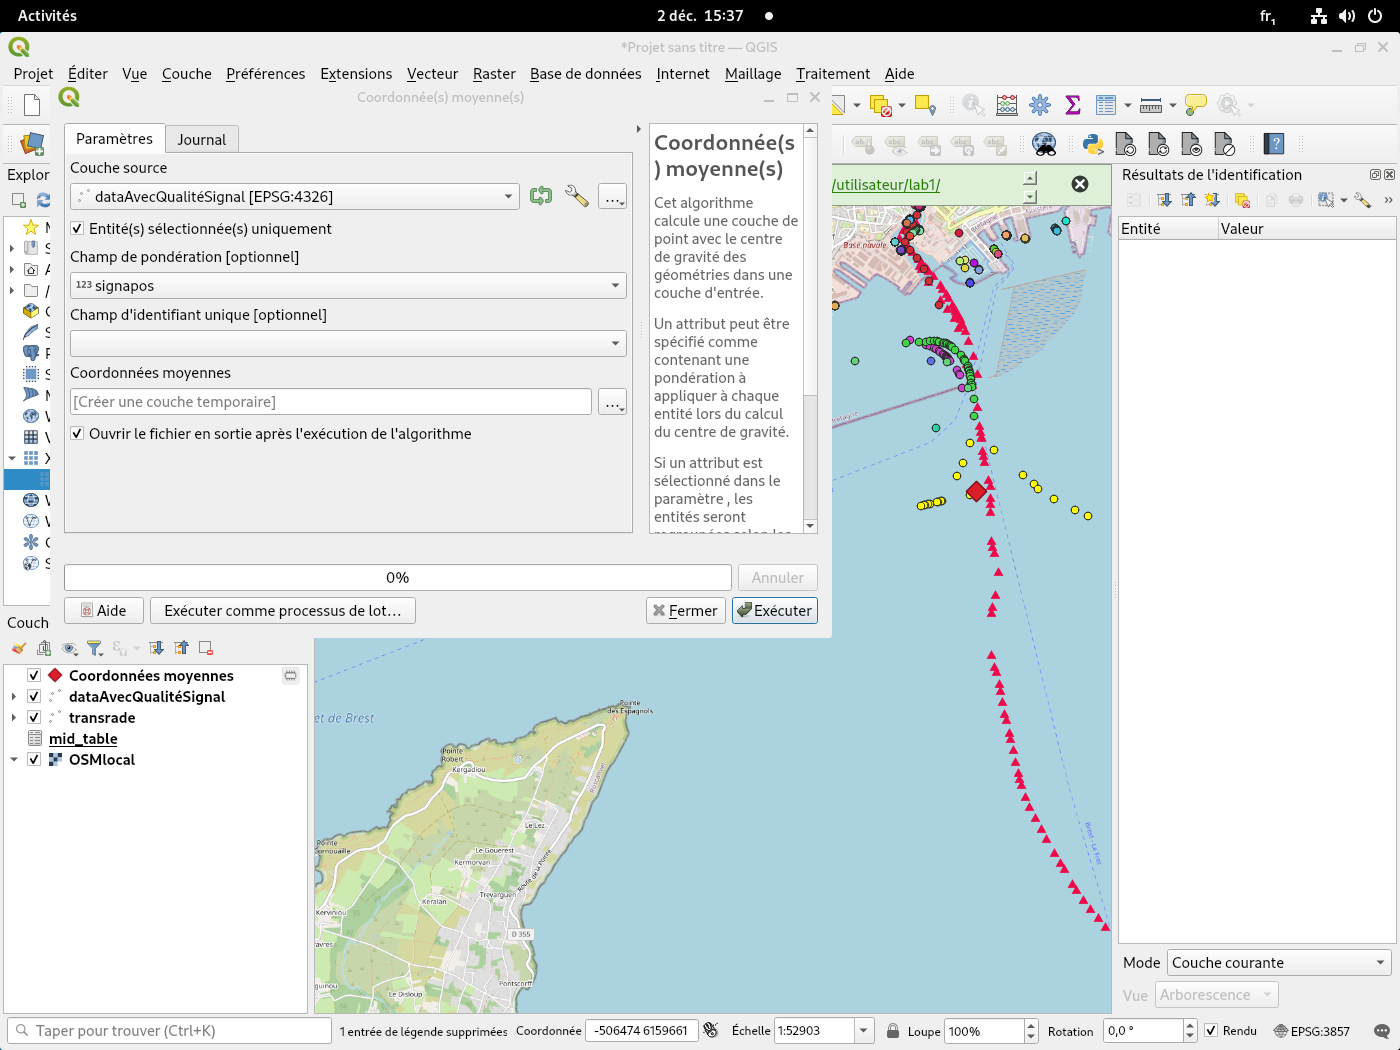Expand the dataAvecQualitéSignal layer tree

[x=14, y=697]
